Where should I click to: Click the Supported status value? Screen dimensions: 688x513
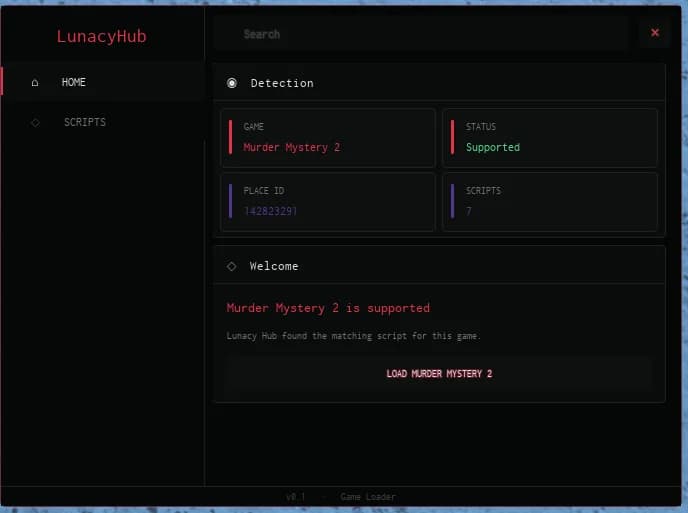(x=493, y=147)
